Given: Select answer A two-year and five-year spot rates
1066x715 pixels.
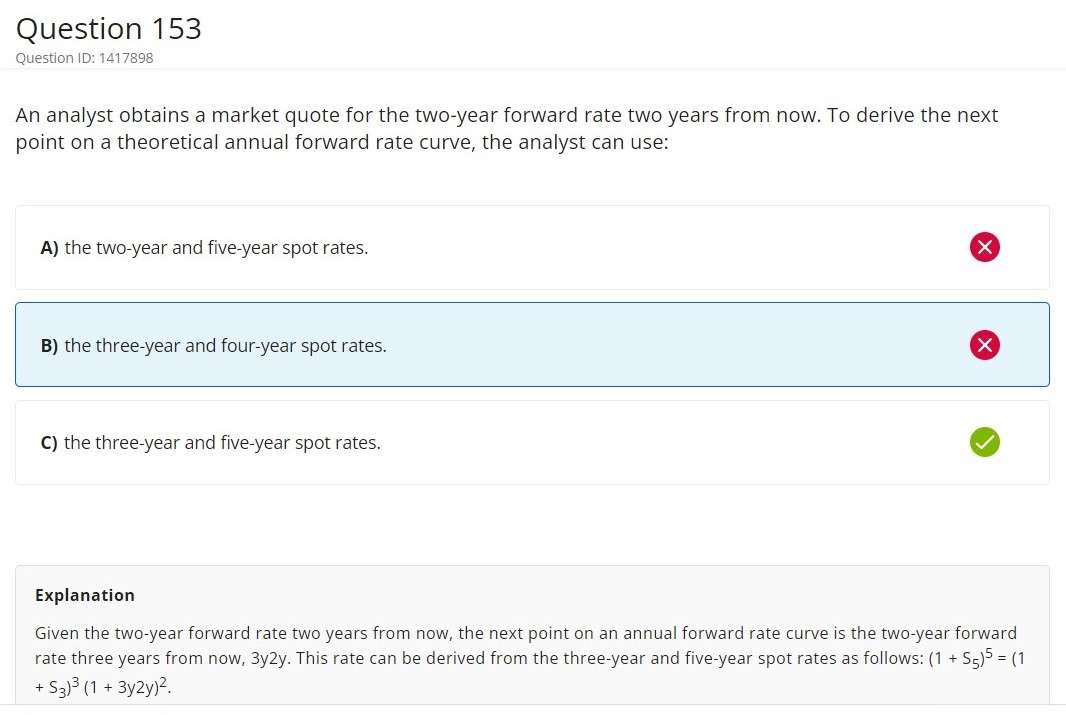Looking at the screenshot, I should click(x=216, y=248).
